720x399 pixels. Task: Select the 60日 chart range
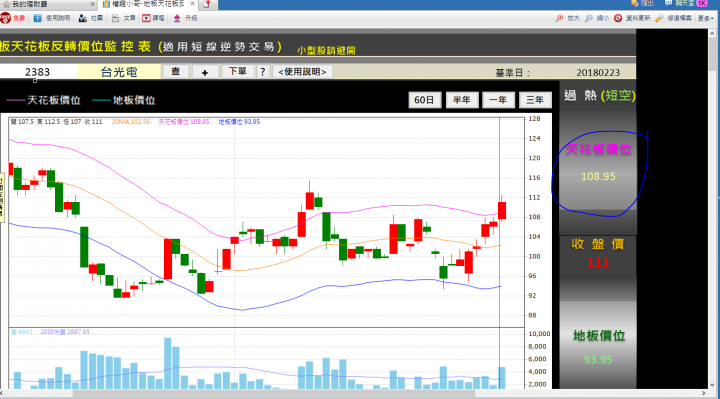coord(425,100)
